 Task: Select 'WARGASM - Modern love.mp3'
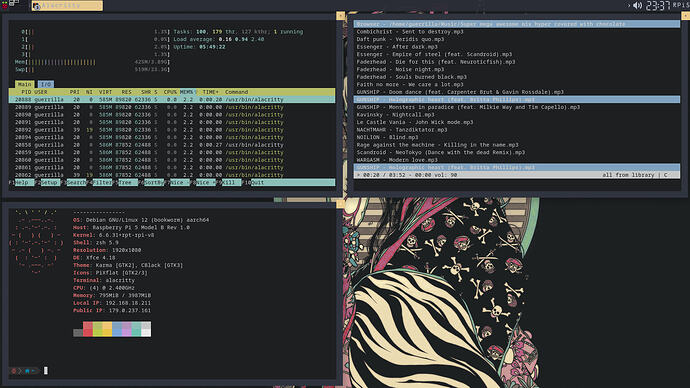[x=397, y=160]
